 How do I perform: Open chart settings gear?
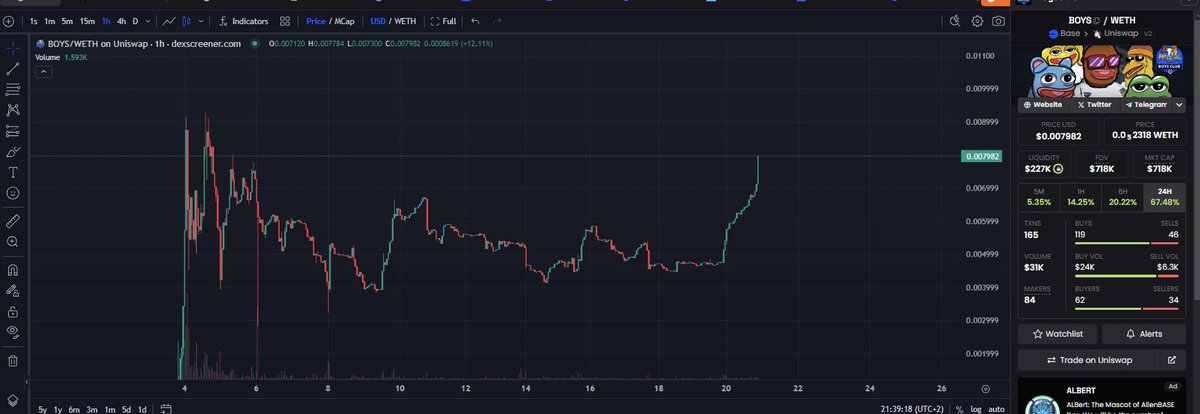[x=976, y=20]
